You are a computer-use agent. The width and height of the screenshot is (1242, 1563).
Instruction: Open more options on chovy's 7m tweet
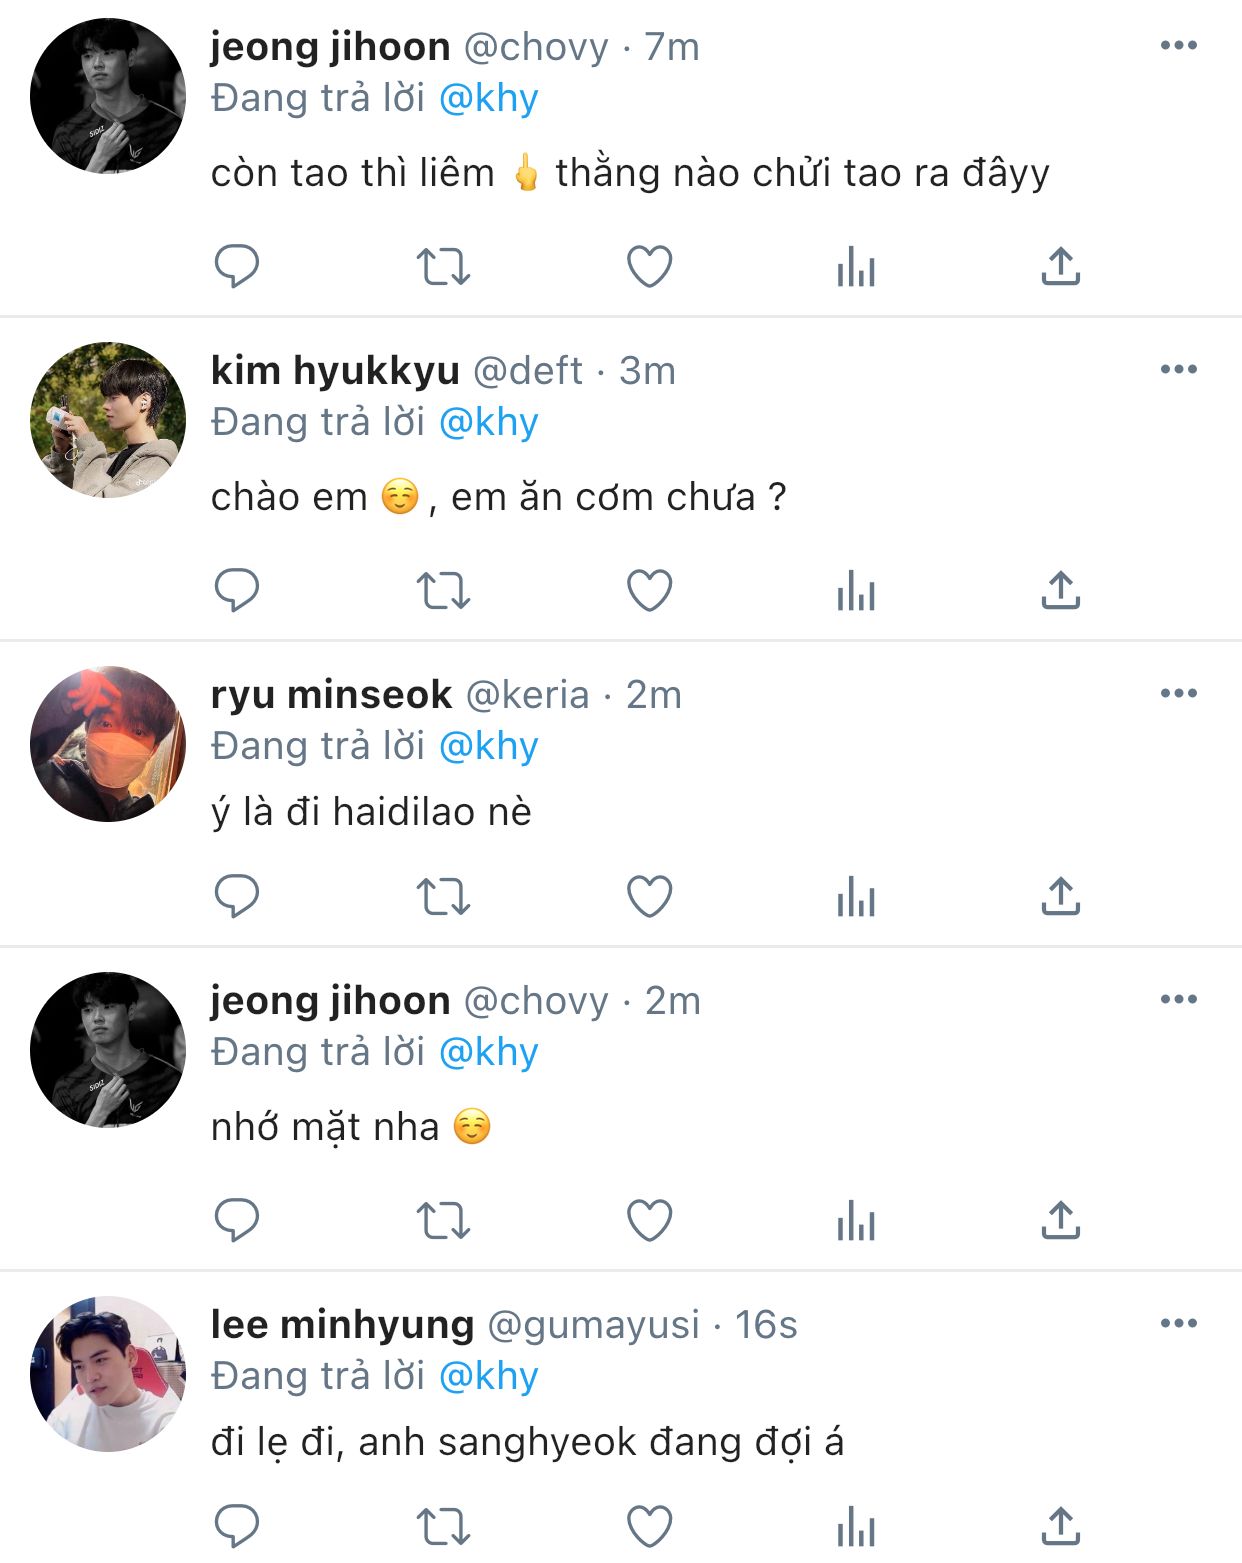coord(1178,46)
